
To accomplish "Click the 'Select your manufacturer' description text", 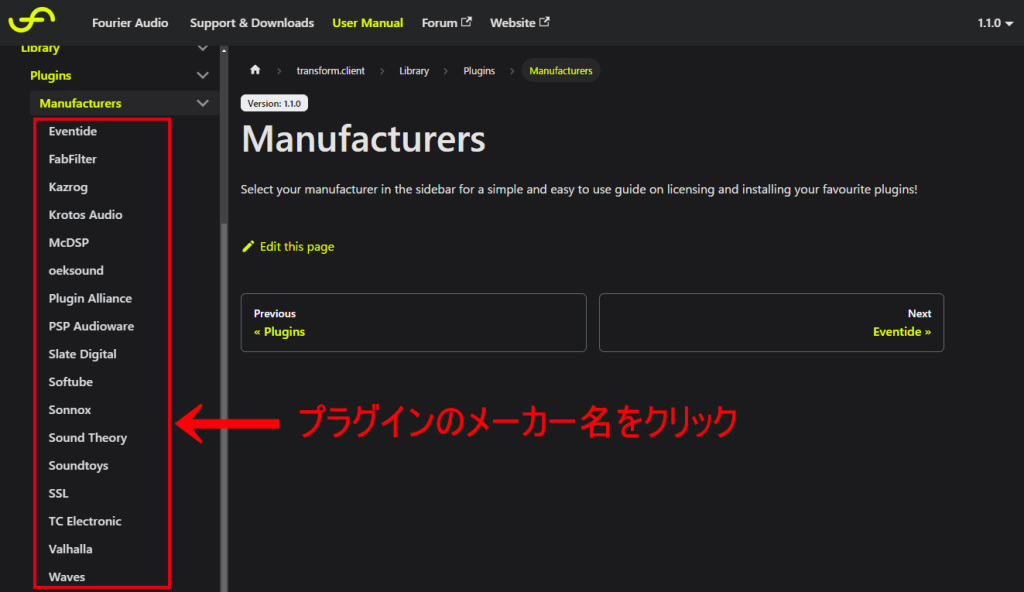I will tap(579, 189).
